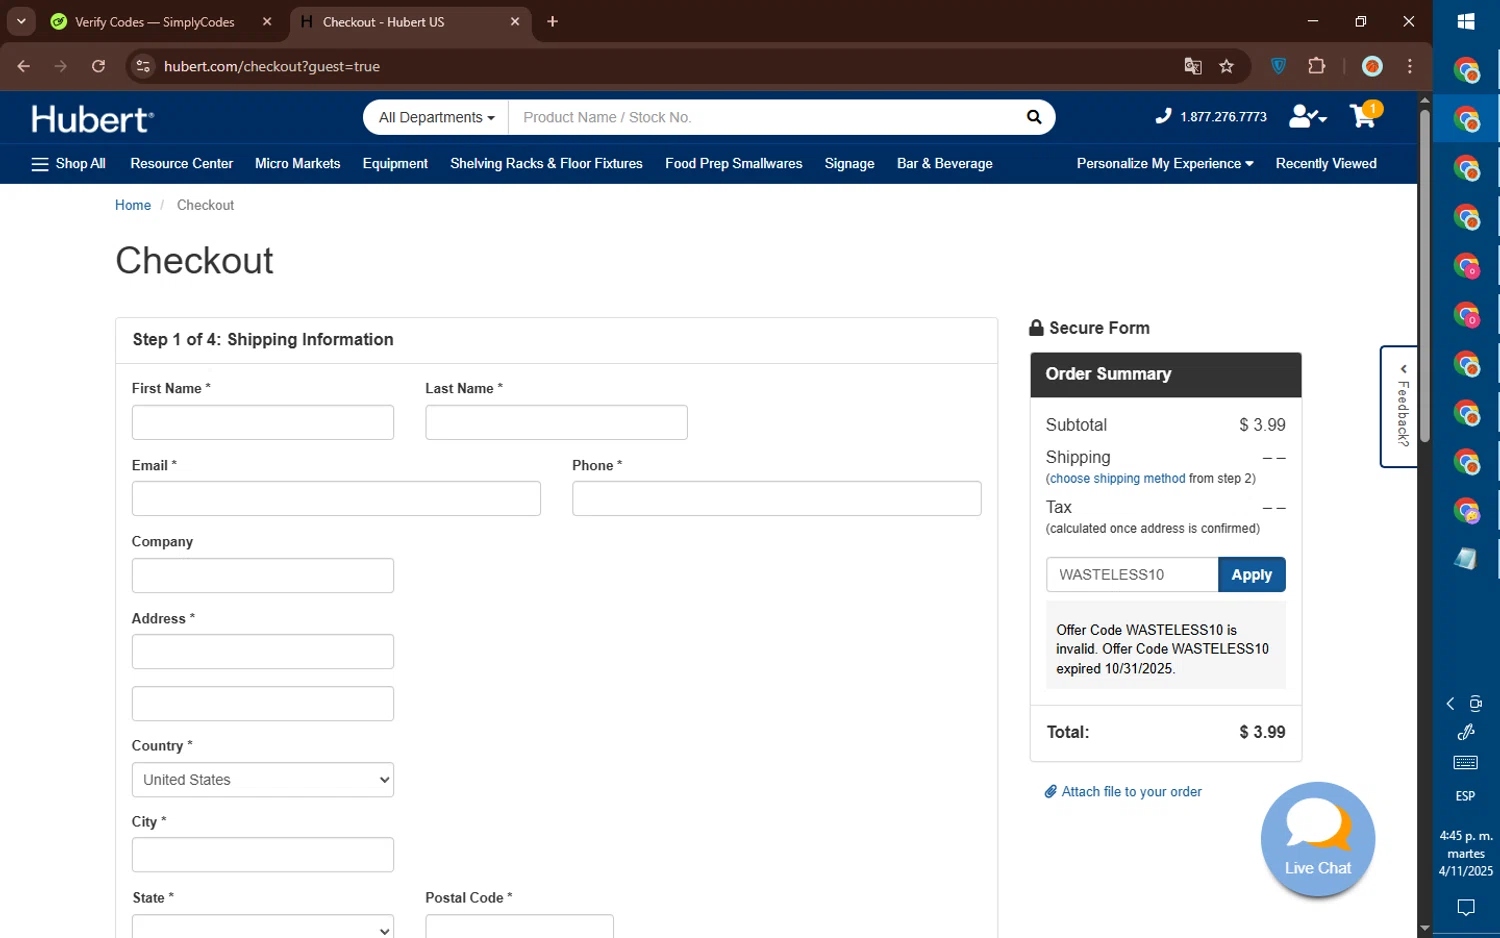The width and height of the screenshot is (1500, 938).
Task: Close the Verify Codes SimplyCodes tab
Action: click(x=267, y=21)
